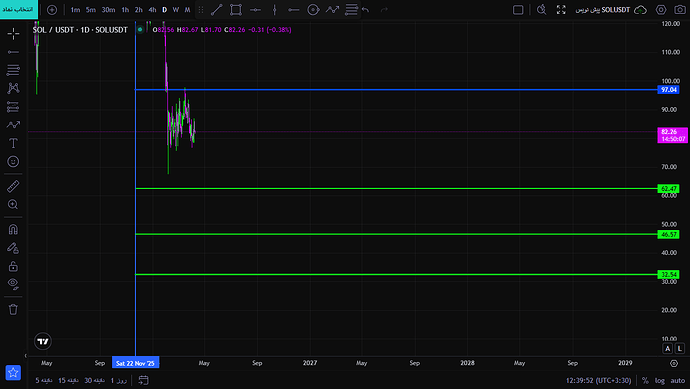Select the green 62.47 horizontal line label

click(x=668, y=189)
